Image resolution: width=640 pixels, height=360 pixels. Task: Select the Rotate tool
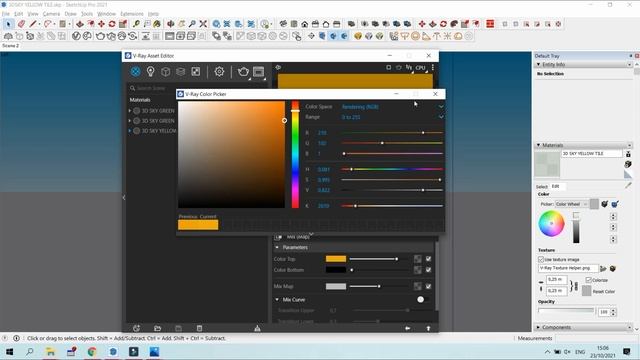click(x=112, y=24)
